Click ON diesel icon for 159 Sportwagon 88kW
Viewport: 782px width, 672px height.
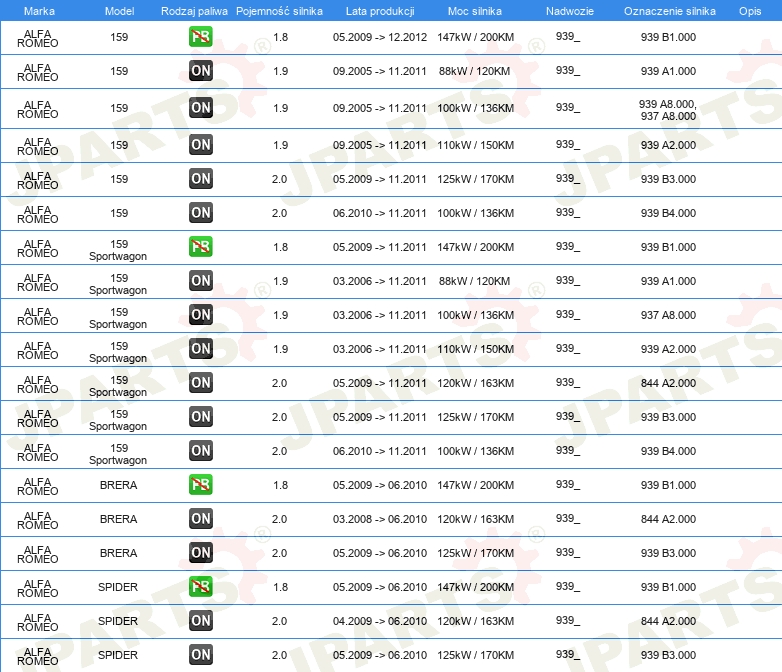[200, 280]
